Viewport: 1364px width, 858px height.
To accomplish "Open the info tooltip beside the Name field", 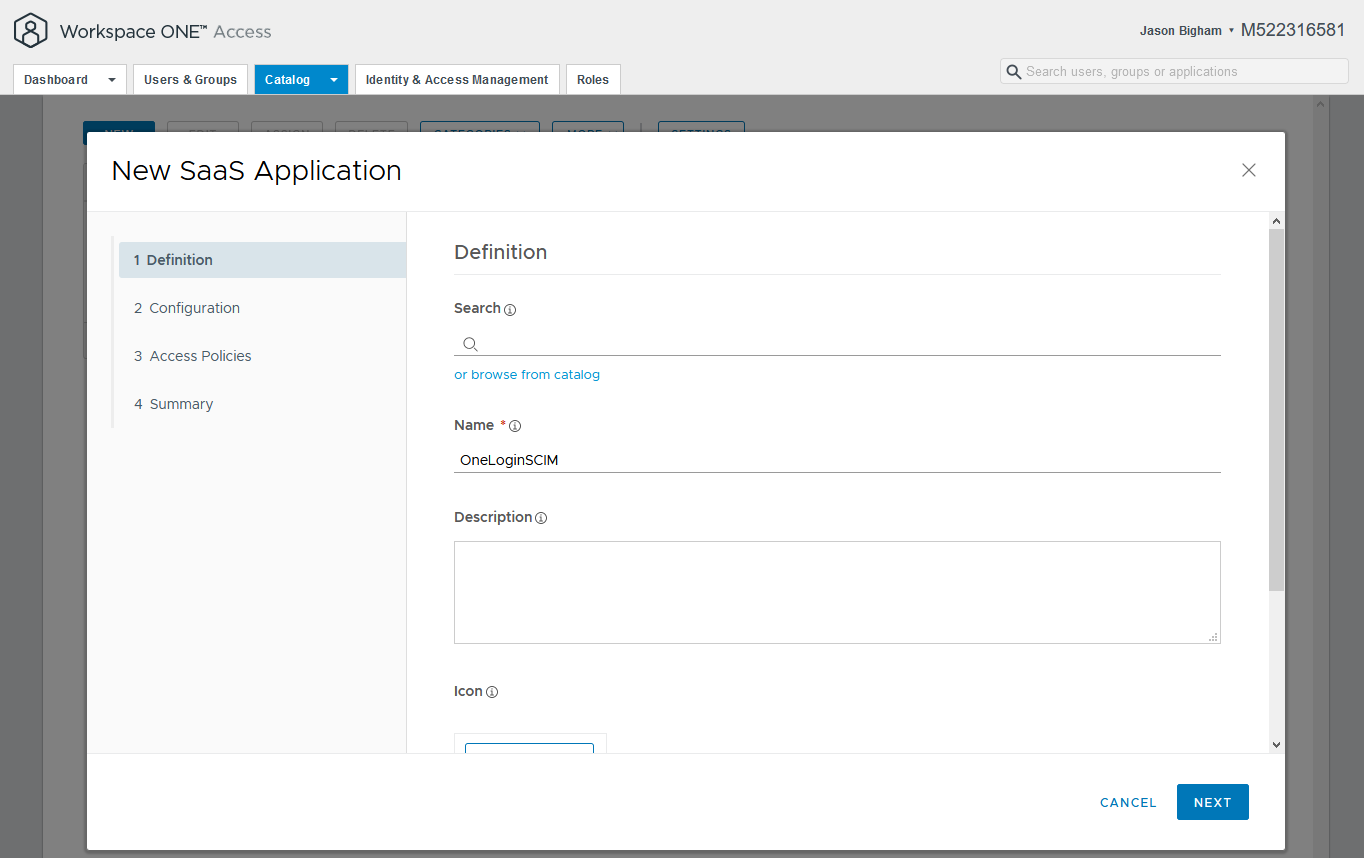I will (x=515, y=425).
